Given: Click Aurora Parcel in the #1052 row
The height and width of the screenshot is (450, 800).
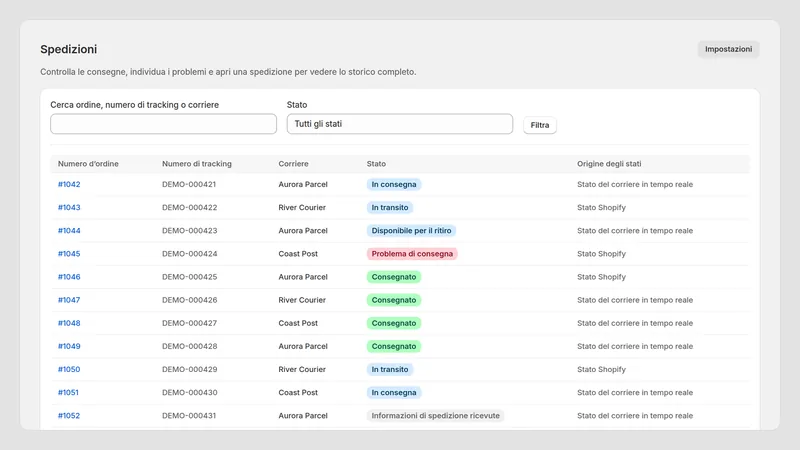Looking at the screenshot, I should click(303, 415).
